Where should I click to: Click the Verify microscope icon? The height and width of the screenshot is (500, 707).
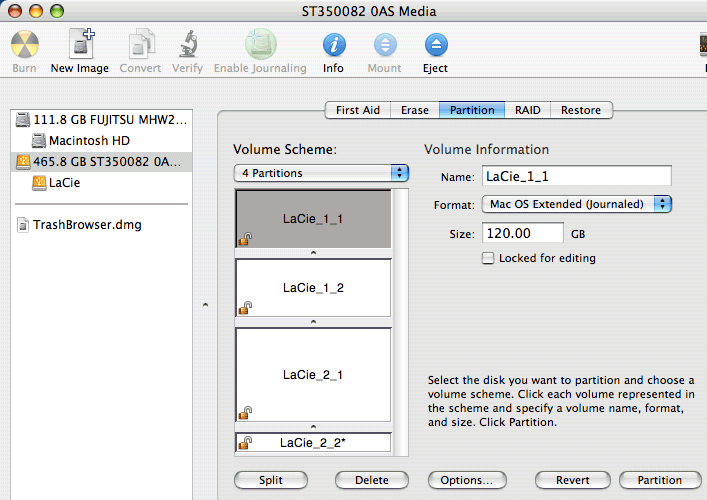click(188, 51)
